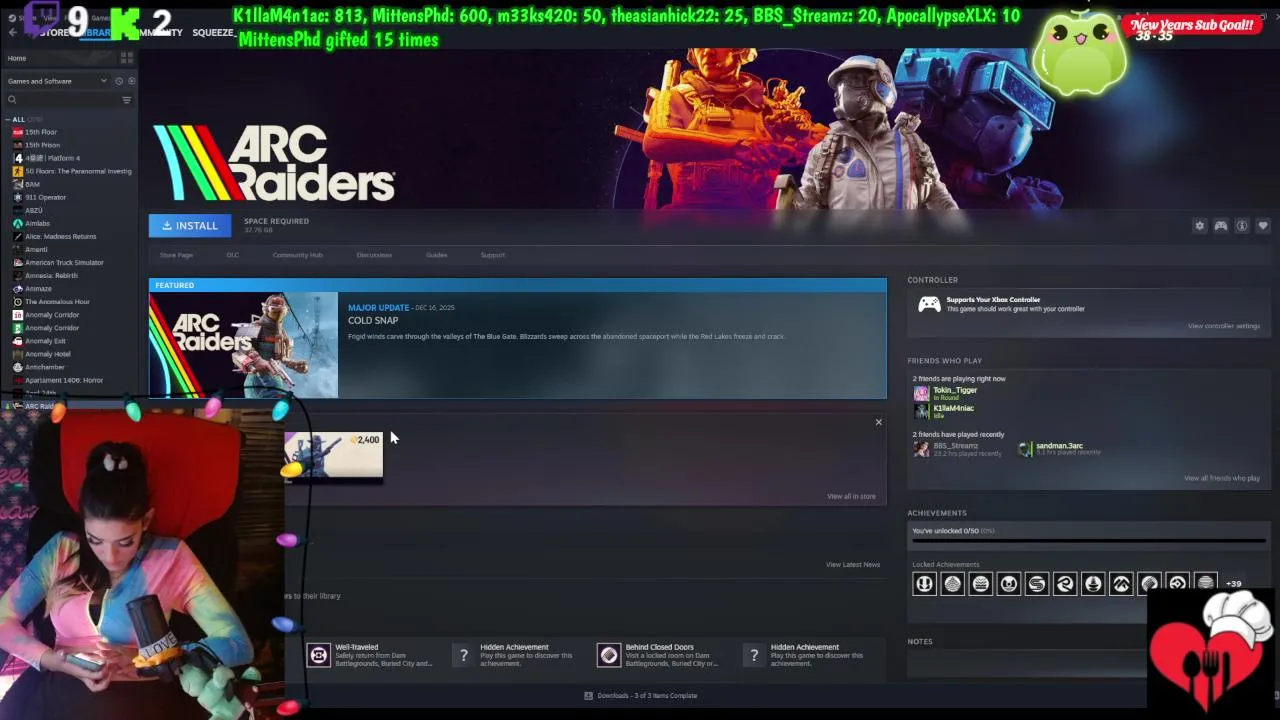
Task: Collapse the ALL games category
Action: tap(7, 119)
